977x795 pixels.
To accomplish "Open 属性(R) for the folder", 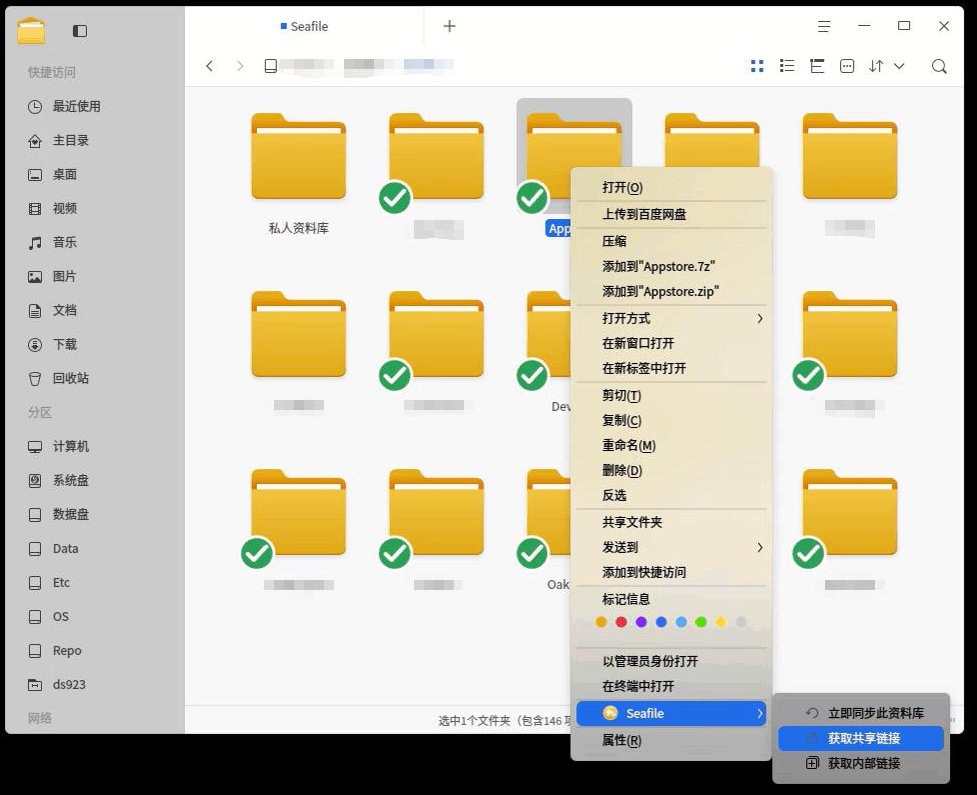I will pos(671,740).
